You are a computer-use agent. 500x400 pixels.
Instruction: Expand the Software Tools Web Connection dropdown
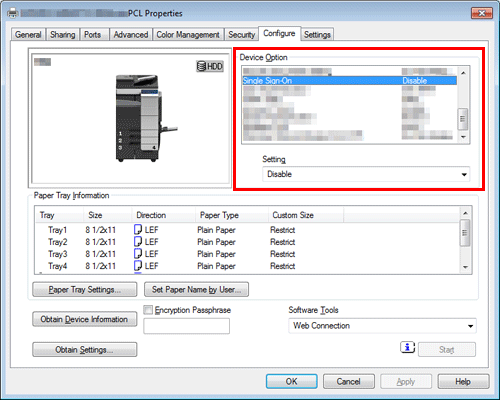[x=382, y=326]
